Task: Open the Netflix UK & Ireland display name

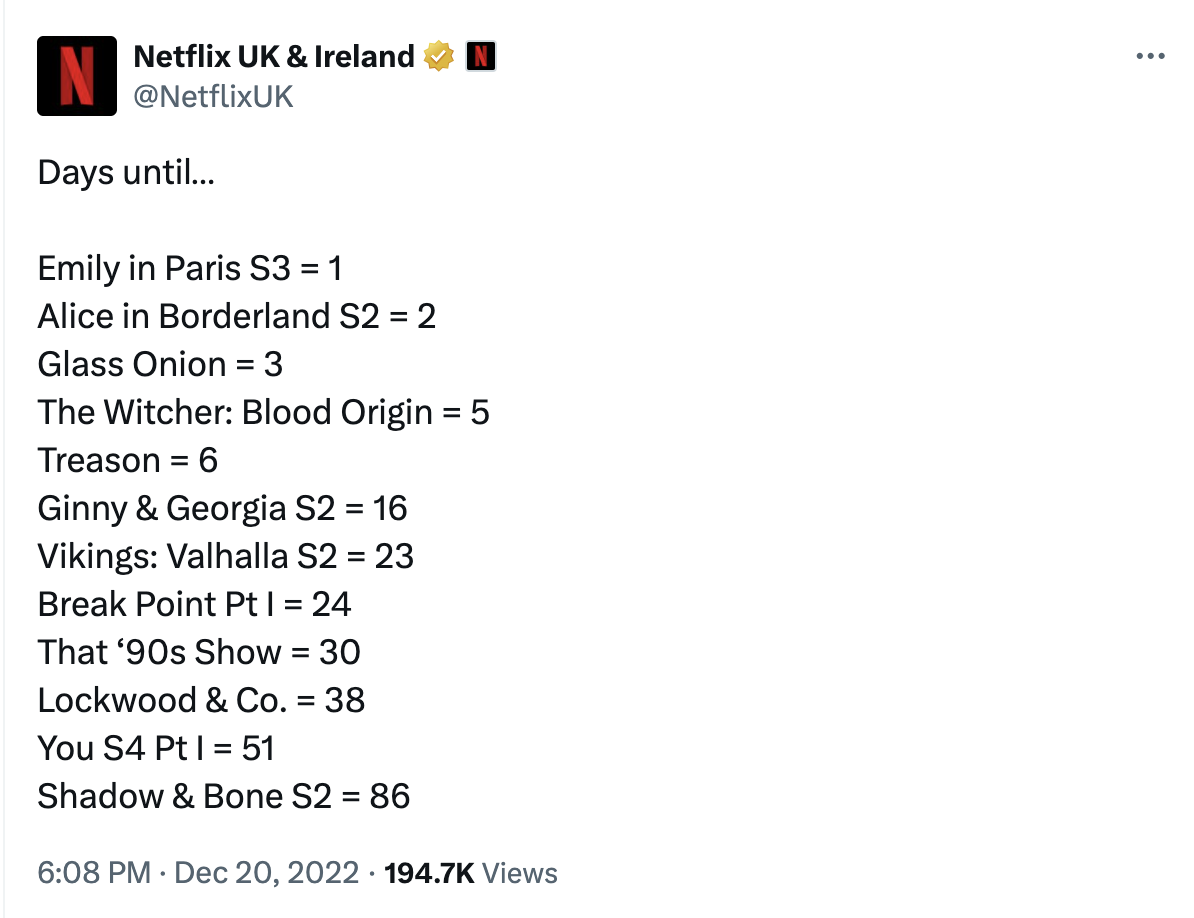Action: tap(274, 57)
